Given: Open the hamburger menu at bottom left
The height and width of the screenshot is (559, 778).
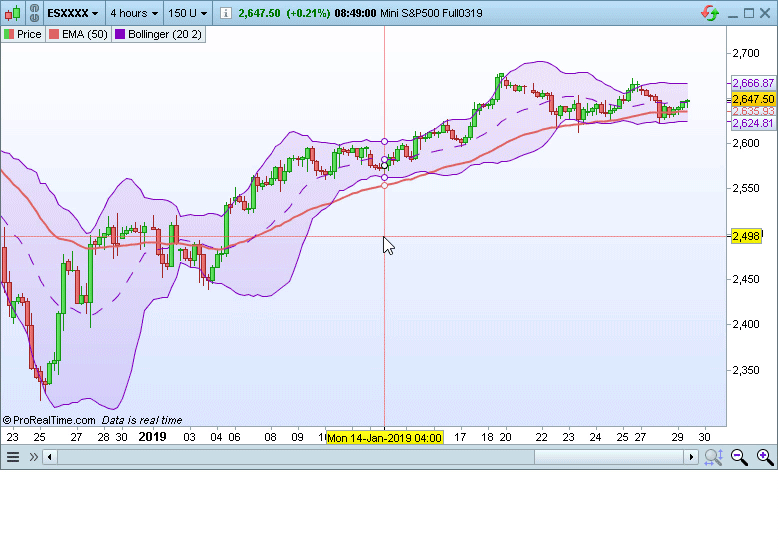Looking at the screenshot, I should 13,457.
